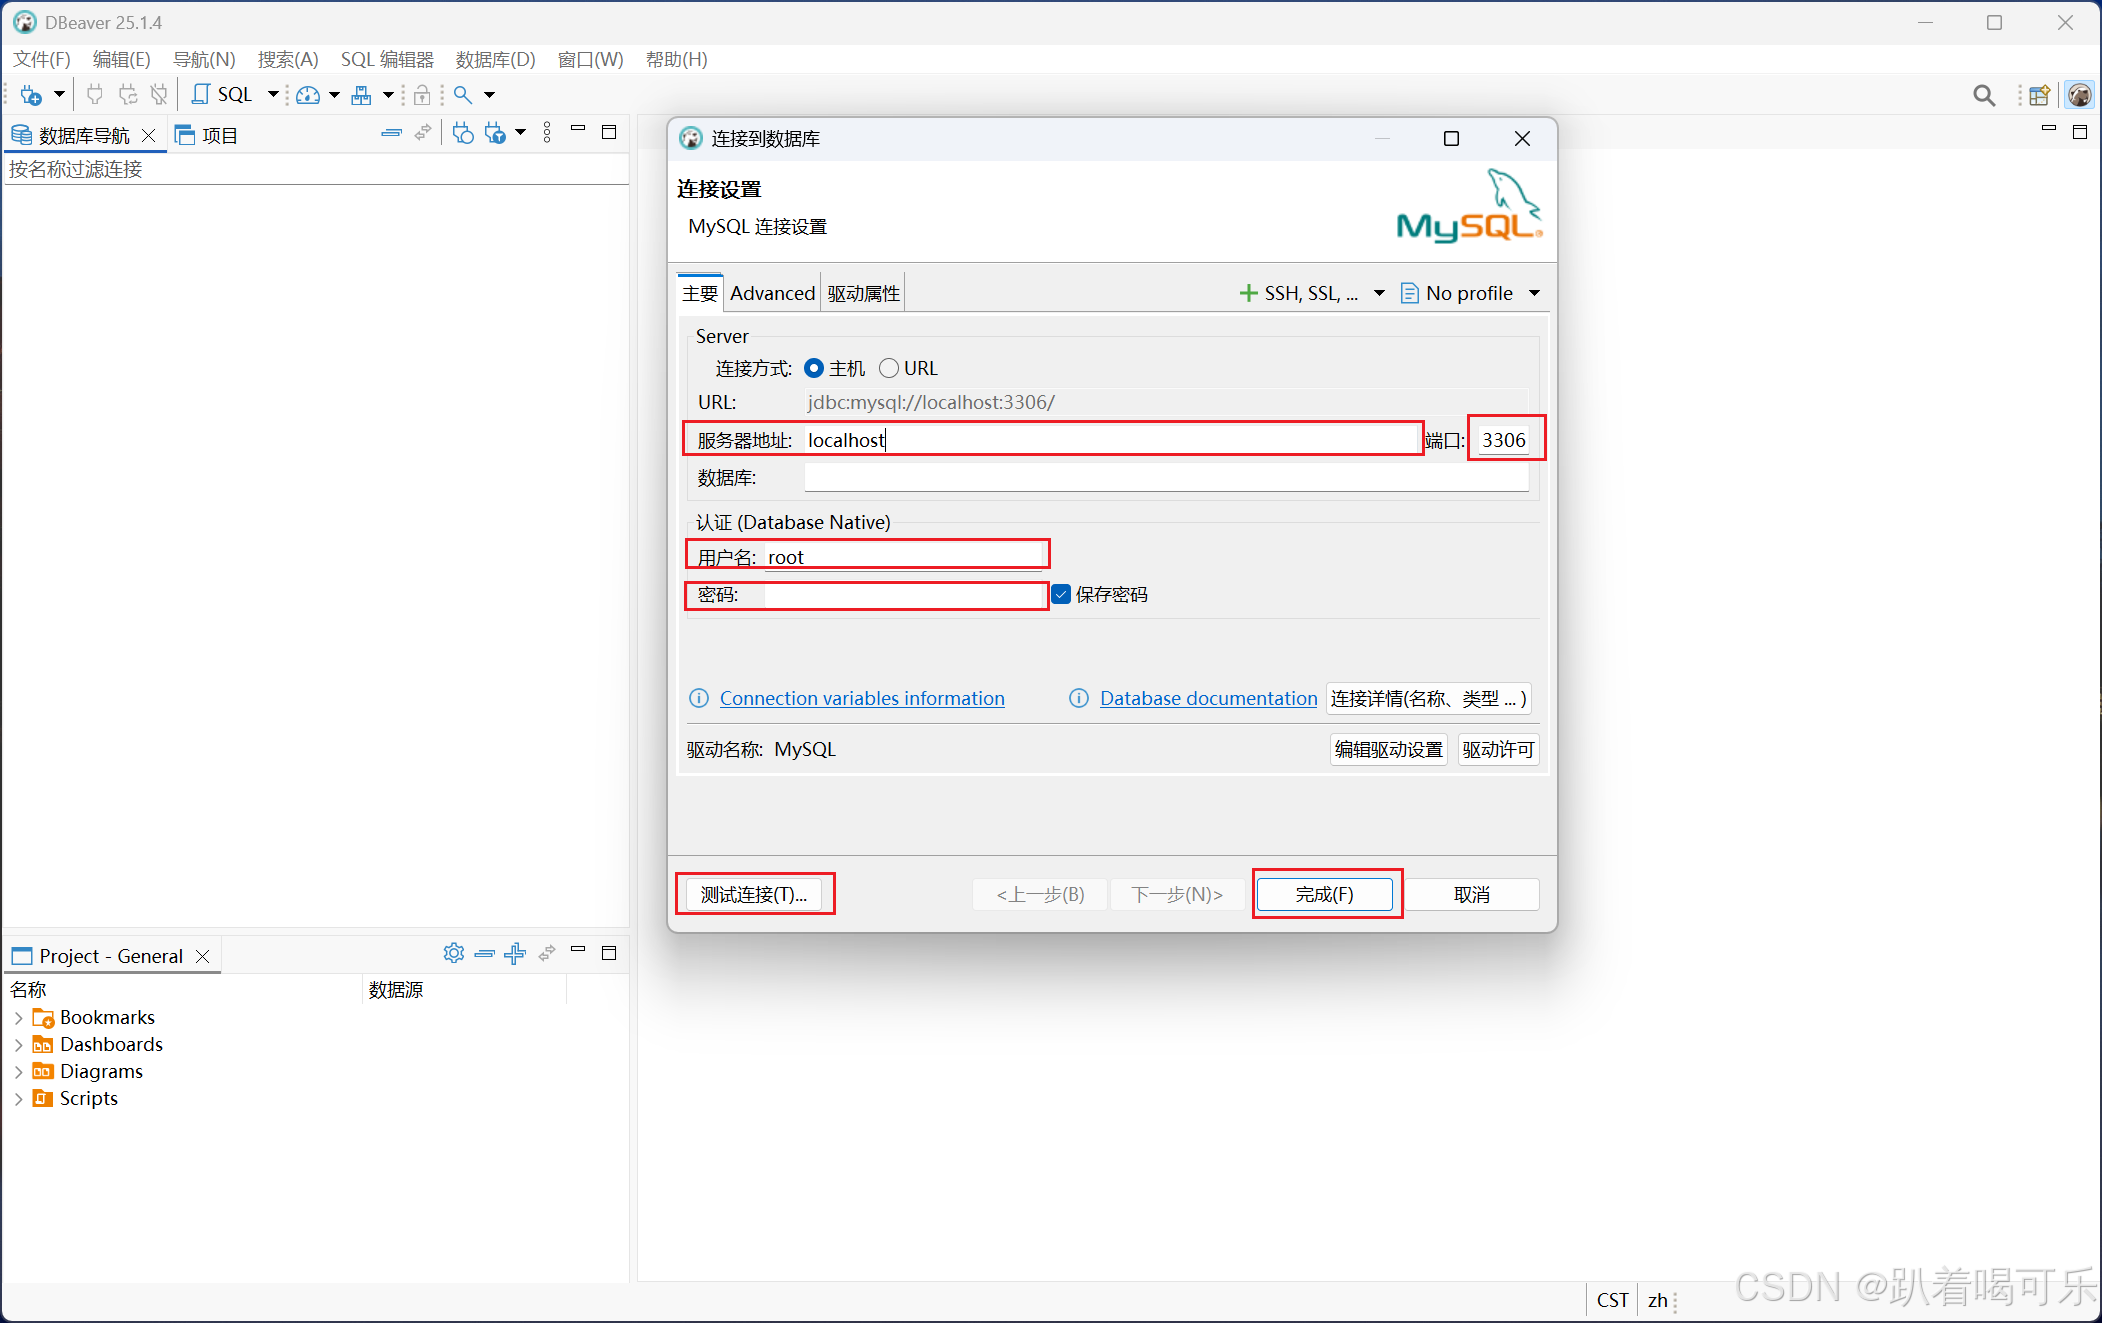Viewport: 2102px width, 1323px height.
Task: Select the URL connection radio button
Action: click(x=889, y=368)
